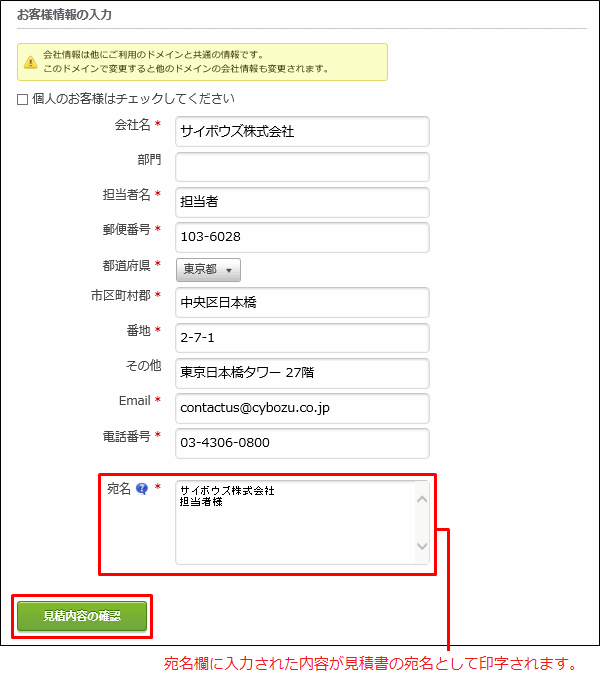Check the 個人のお客様 checkbox
This screenshot has height=680, width=600.
[x=23, y=99]
